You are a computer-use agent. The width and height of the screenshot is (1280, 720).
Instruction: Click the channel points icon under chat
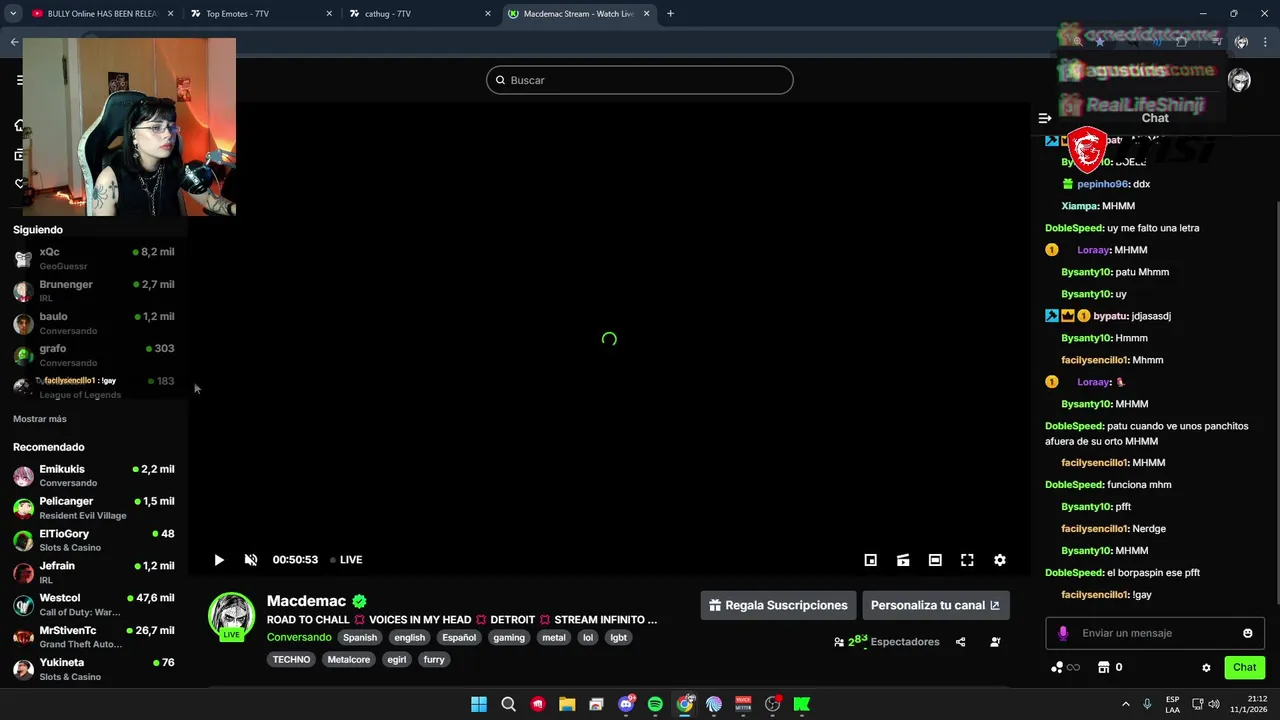1057,667
